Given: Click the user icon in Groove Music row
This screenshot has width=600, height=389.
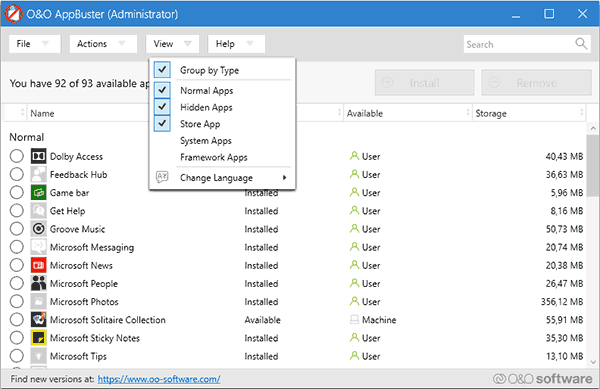Looking at the screenshot, I should tap(354, 229).
